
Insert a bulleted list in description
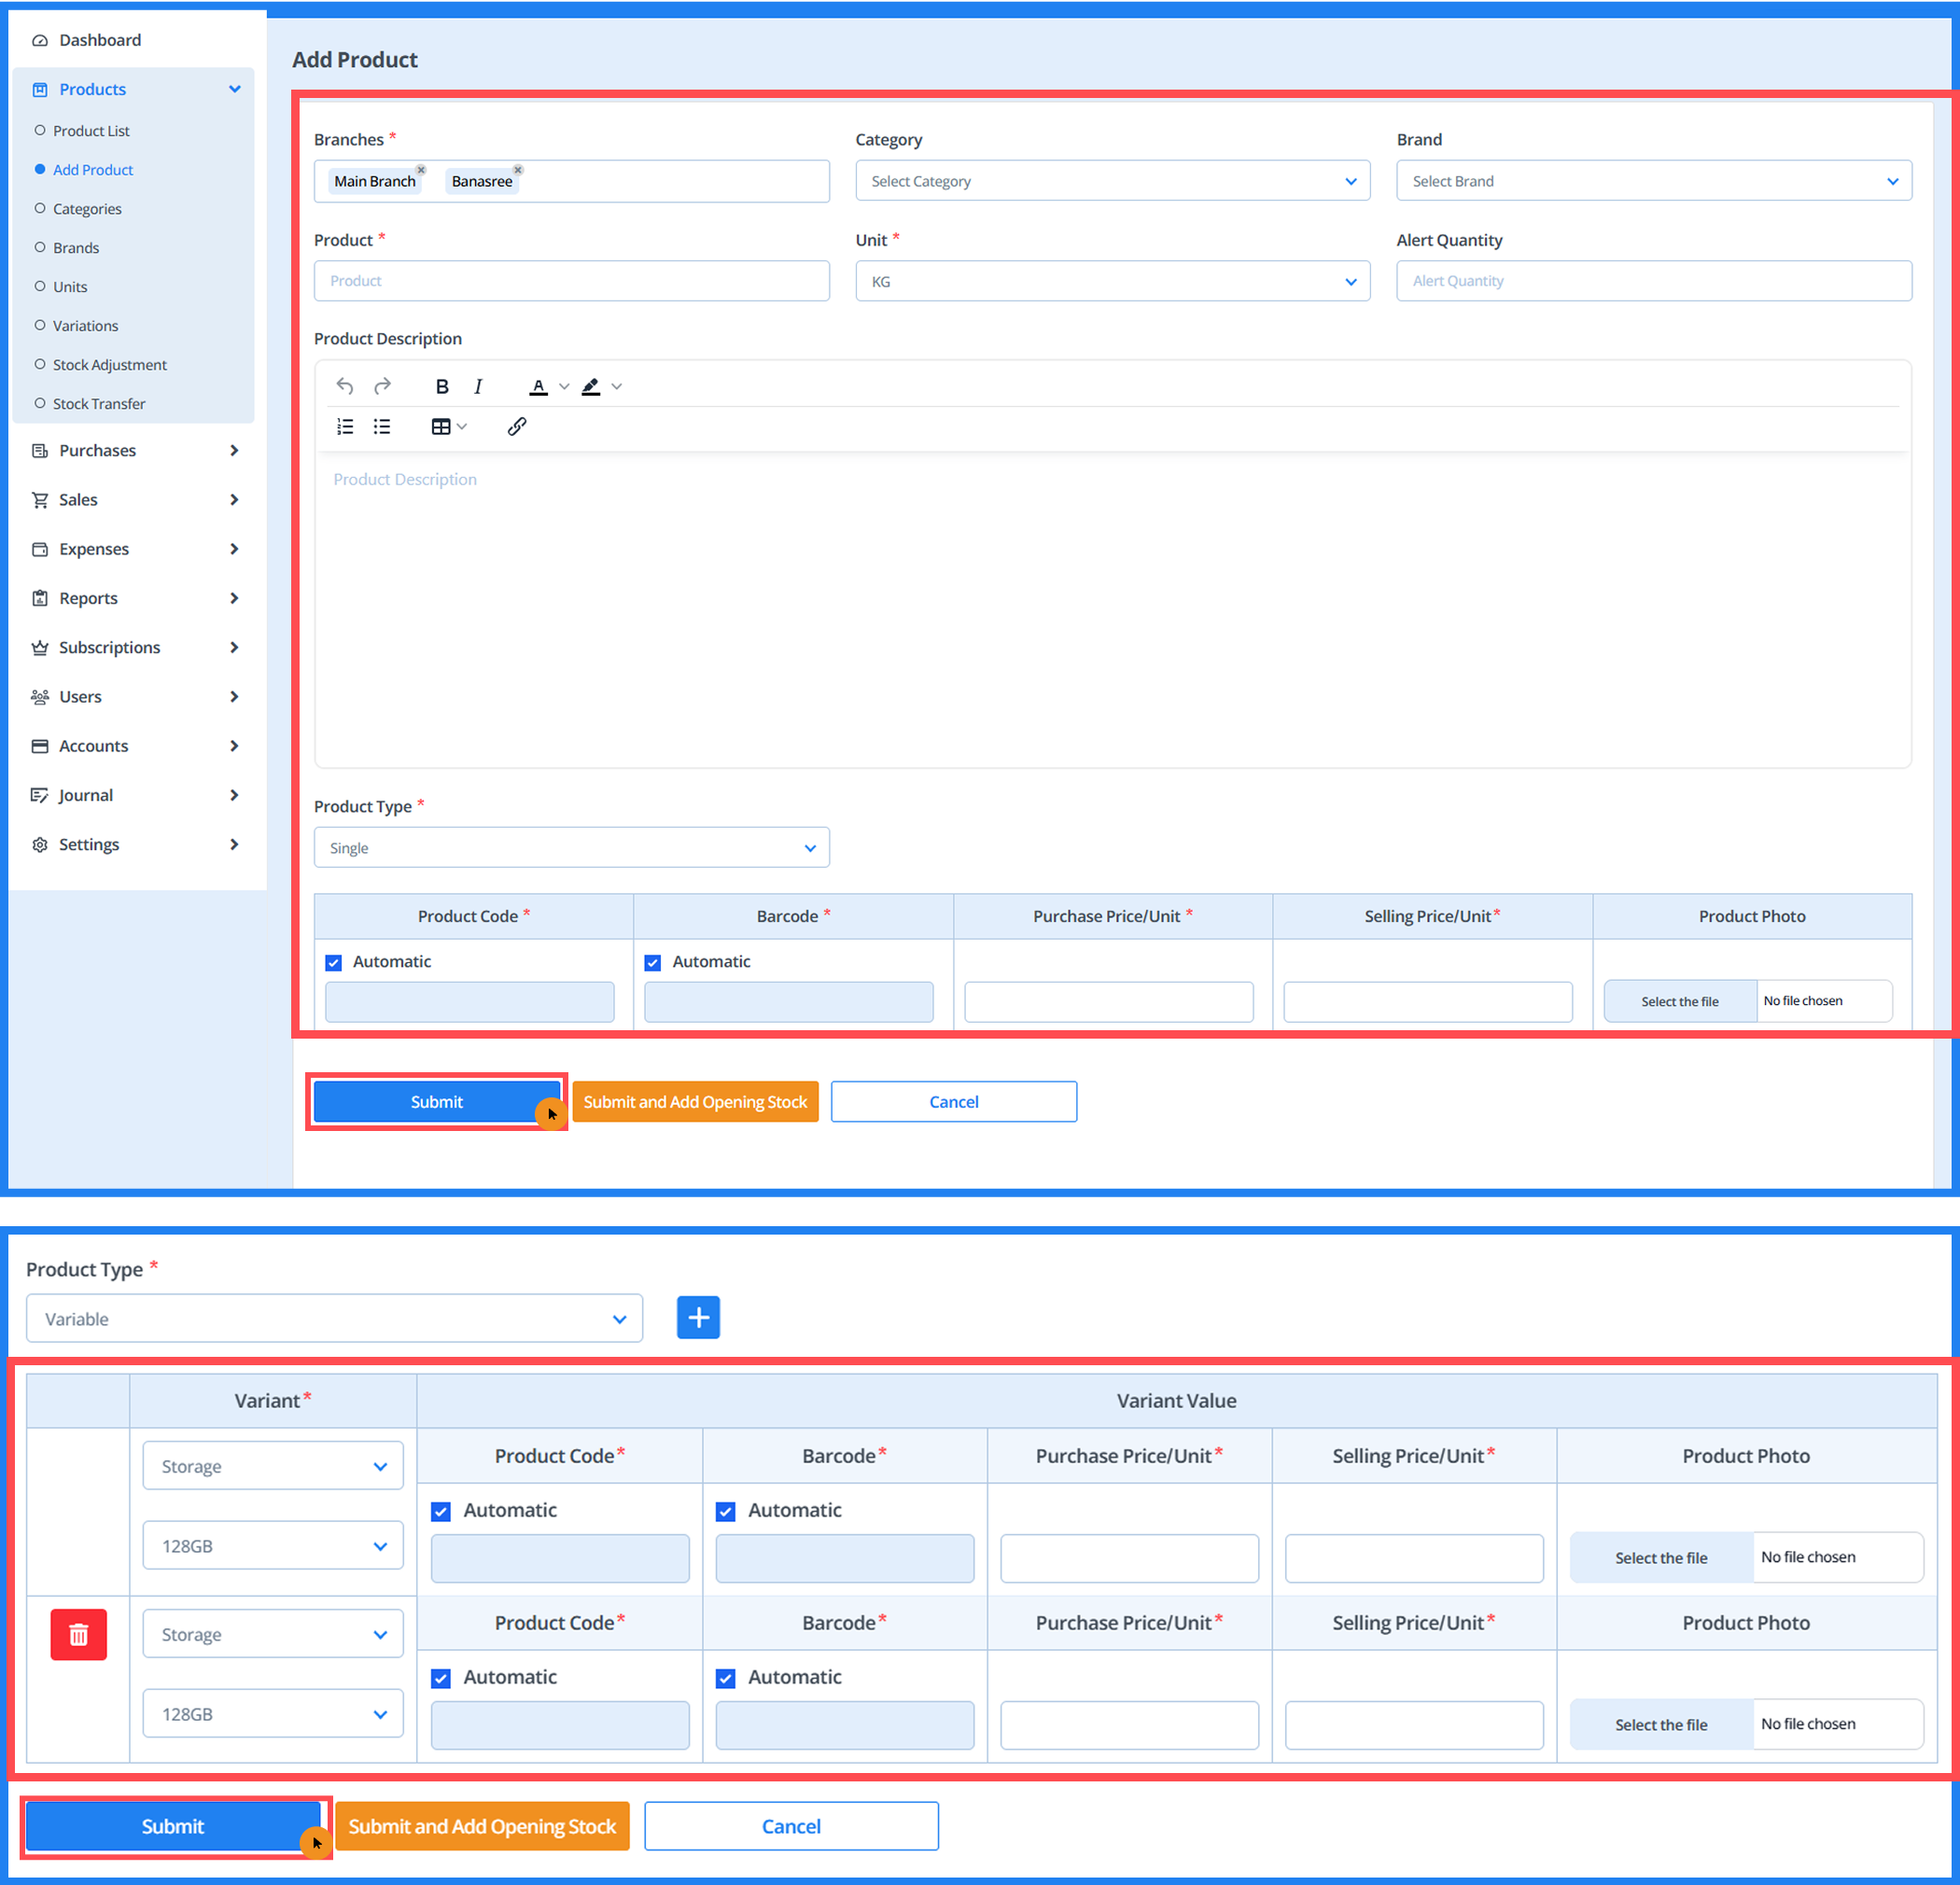coord(382,427)
